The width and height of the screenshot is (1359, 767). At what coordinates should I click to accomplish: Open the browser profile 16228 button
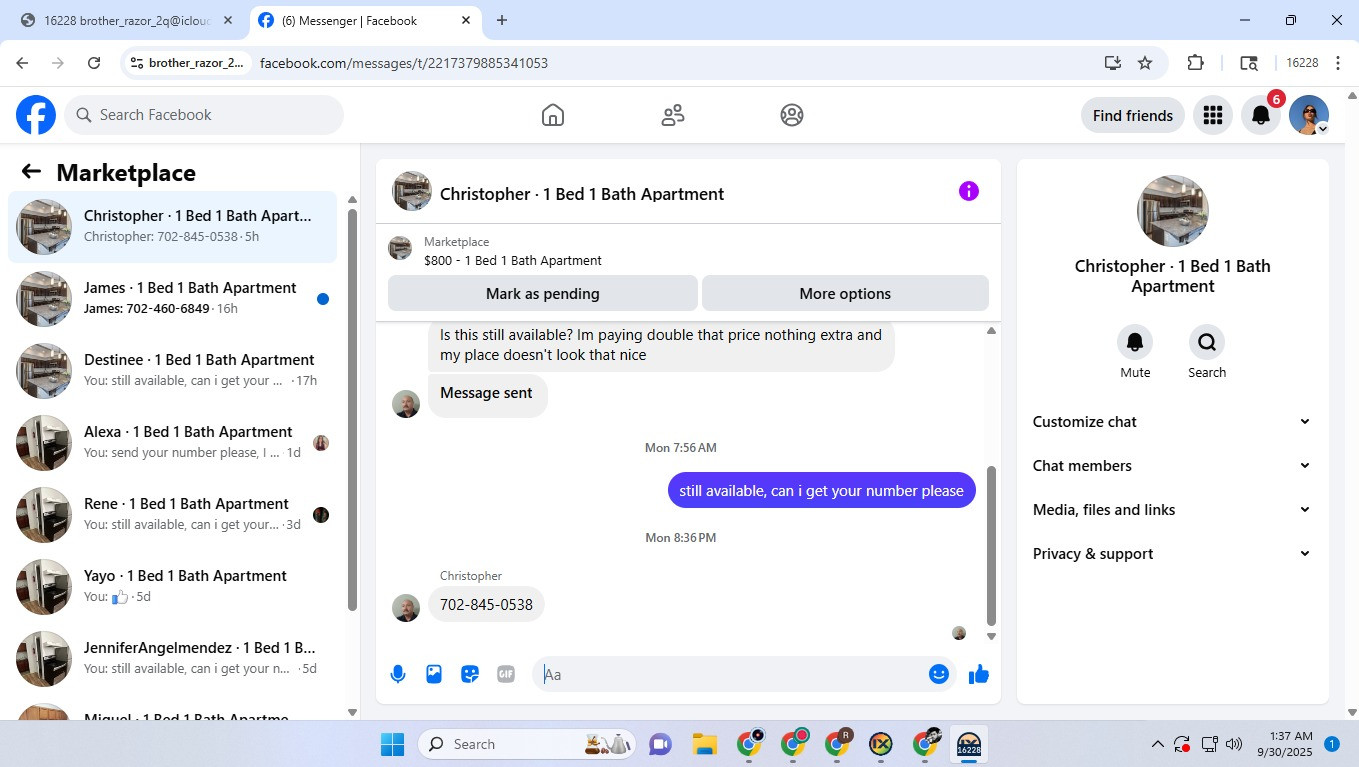[1302, 63]
